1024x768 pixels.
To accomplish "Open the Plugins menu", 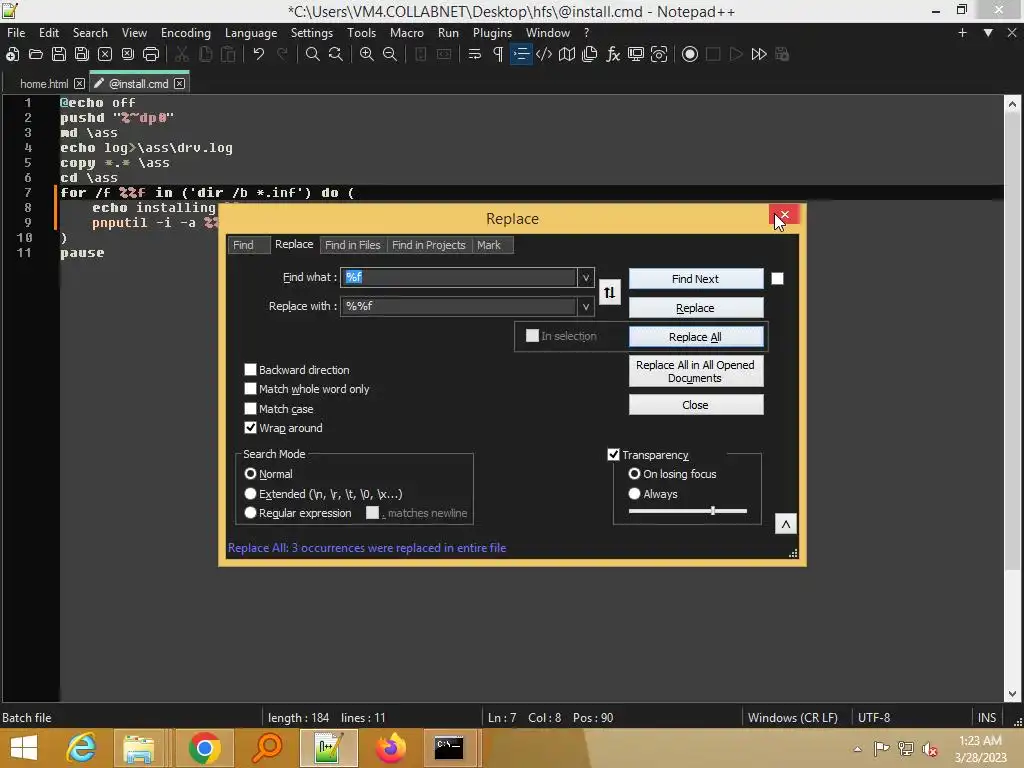I will (492, 33).
